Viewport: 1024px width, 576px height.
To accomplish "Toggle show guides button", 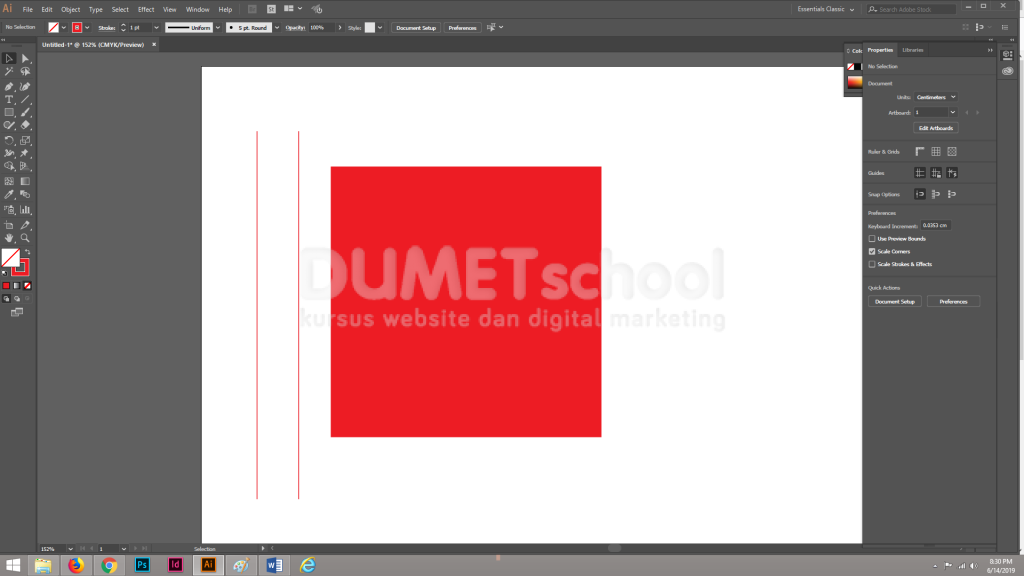I will (x=920, y=173).
